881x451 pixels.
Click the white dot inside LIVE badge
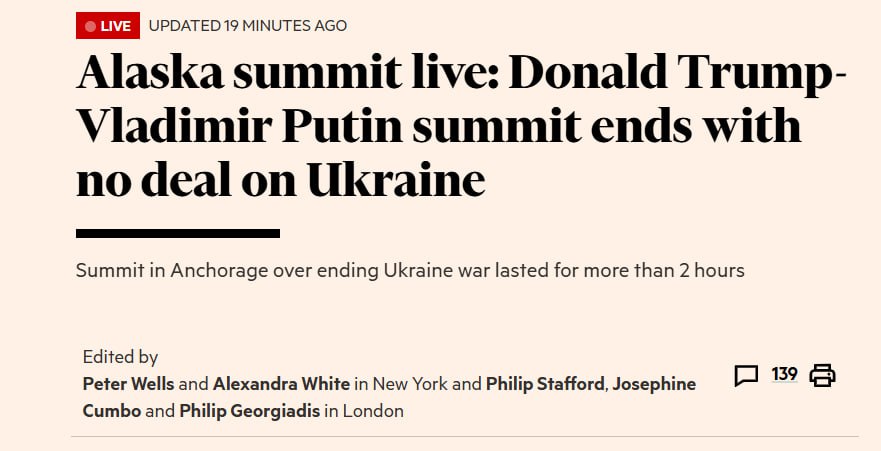91,26
